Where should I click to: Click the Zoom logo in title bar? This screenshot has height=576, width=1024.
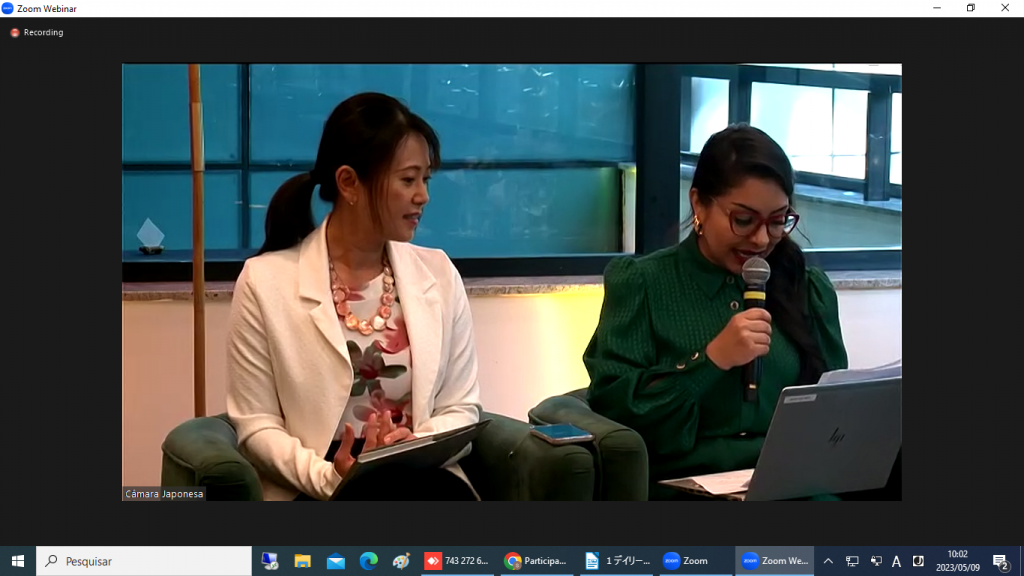8,8
